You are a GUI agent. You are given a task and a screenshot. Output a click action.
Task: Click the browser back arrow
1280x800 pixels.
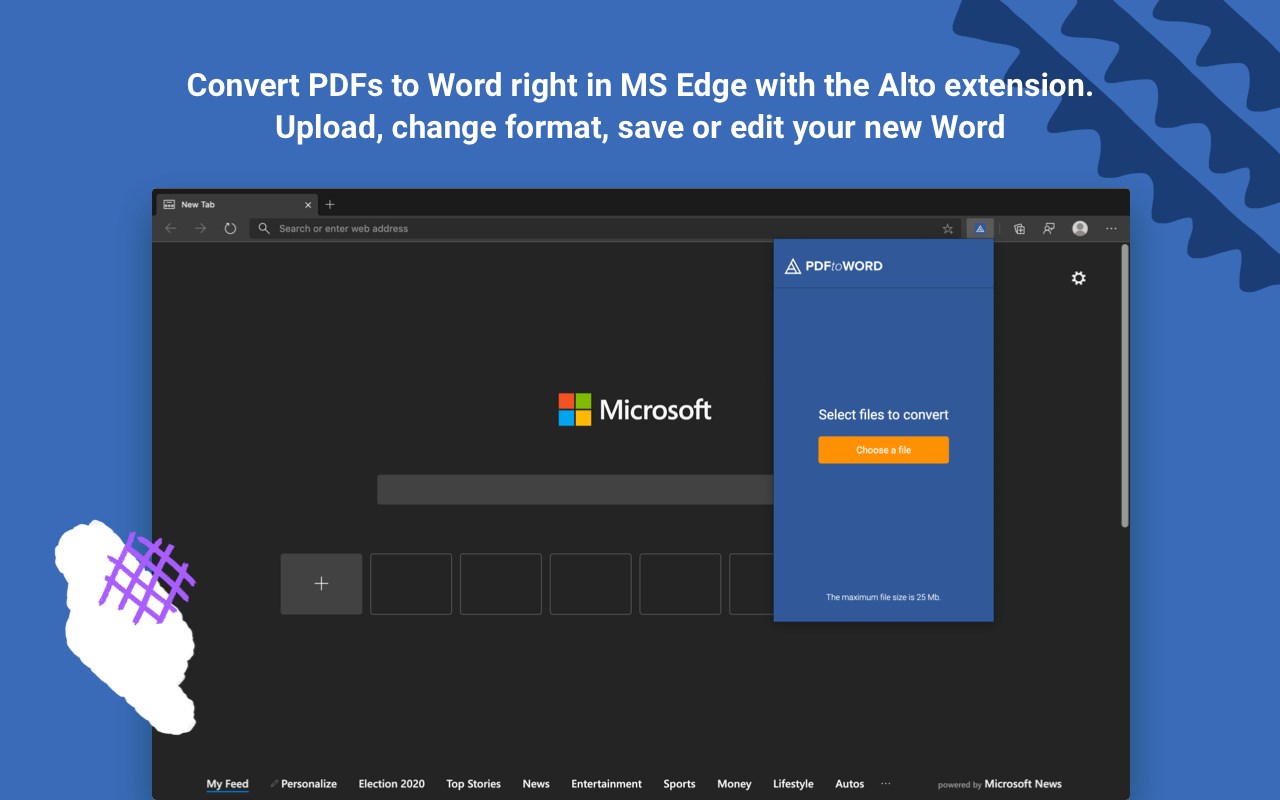pyautogui.click(x=171, y=228)
